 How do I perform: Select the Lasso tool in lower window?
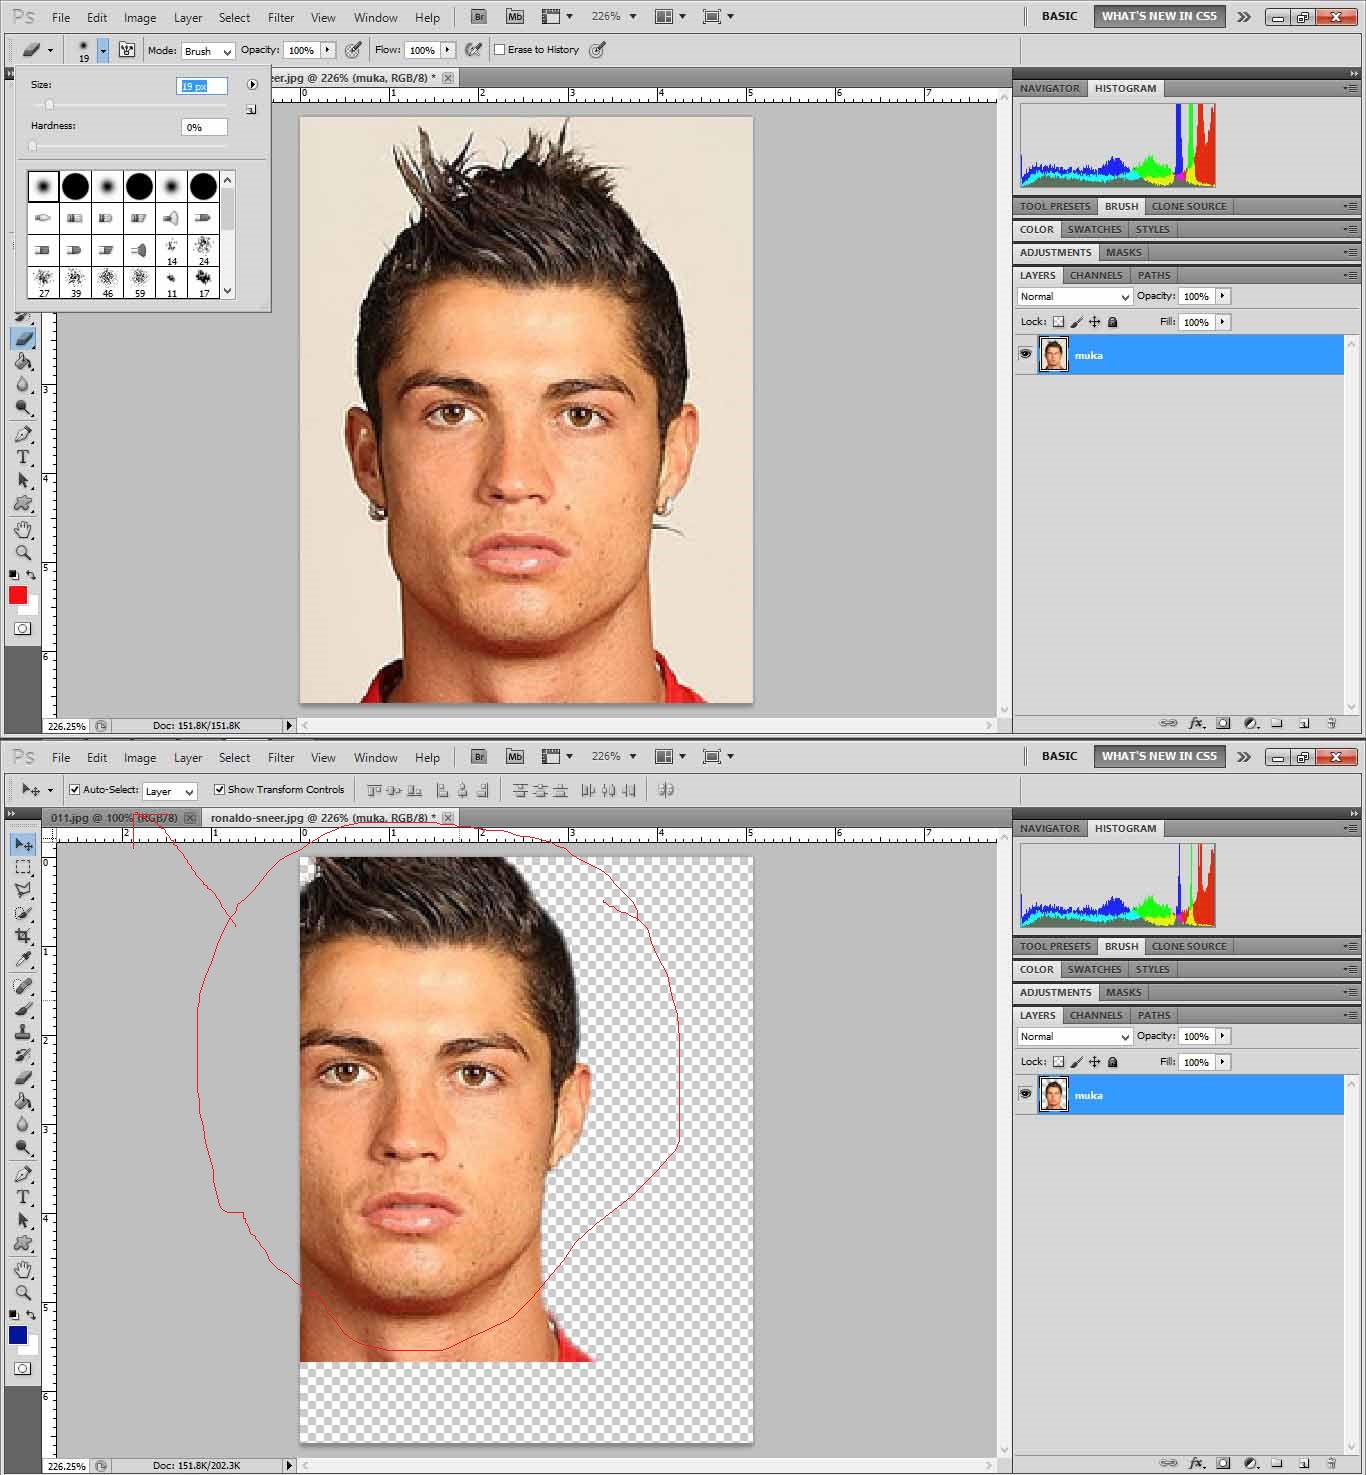(23, 890)
